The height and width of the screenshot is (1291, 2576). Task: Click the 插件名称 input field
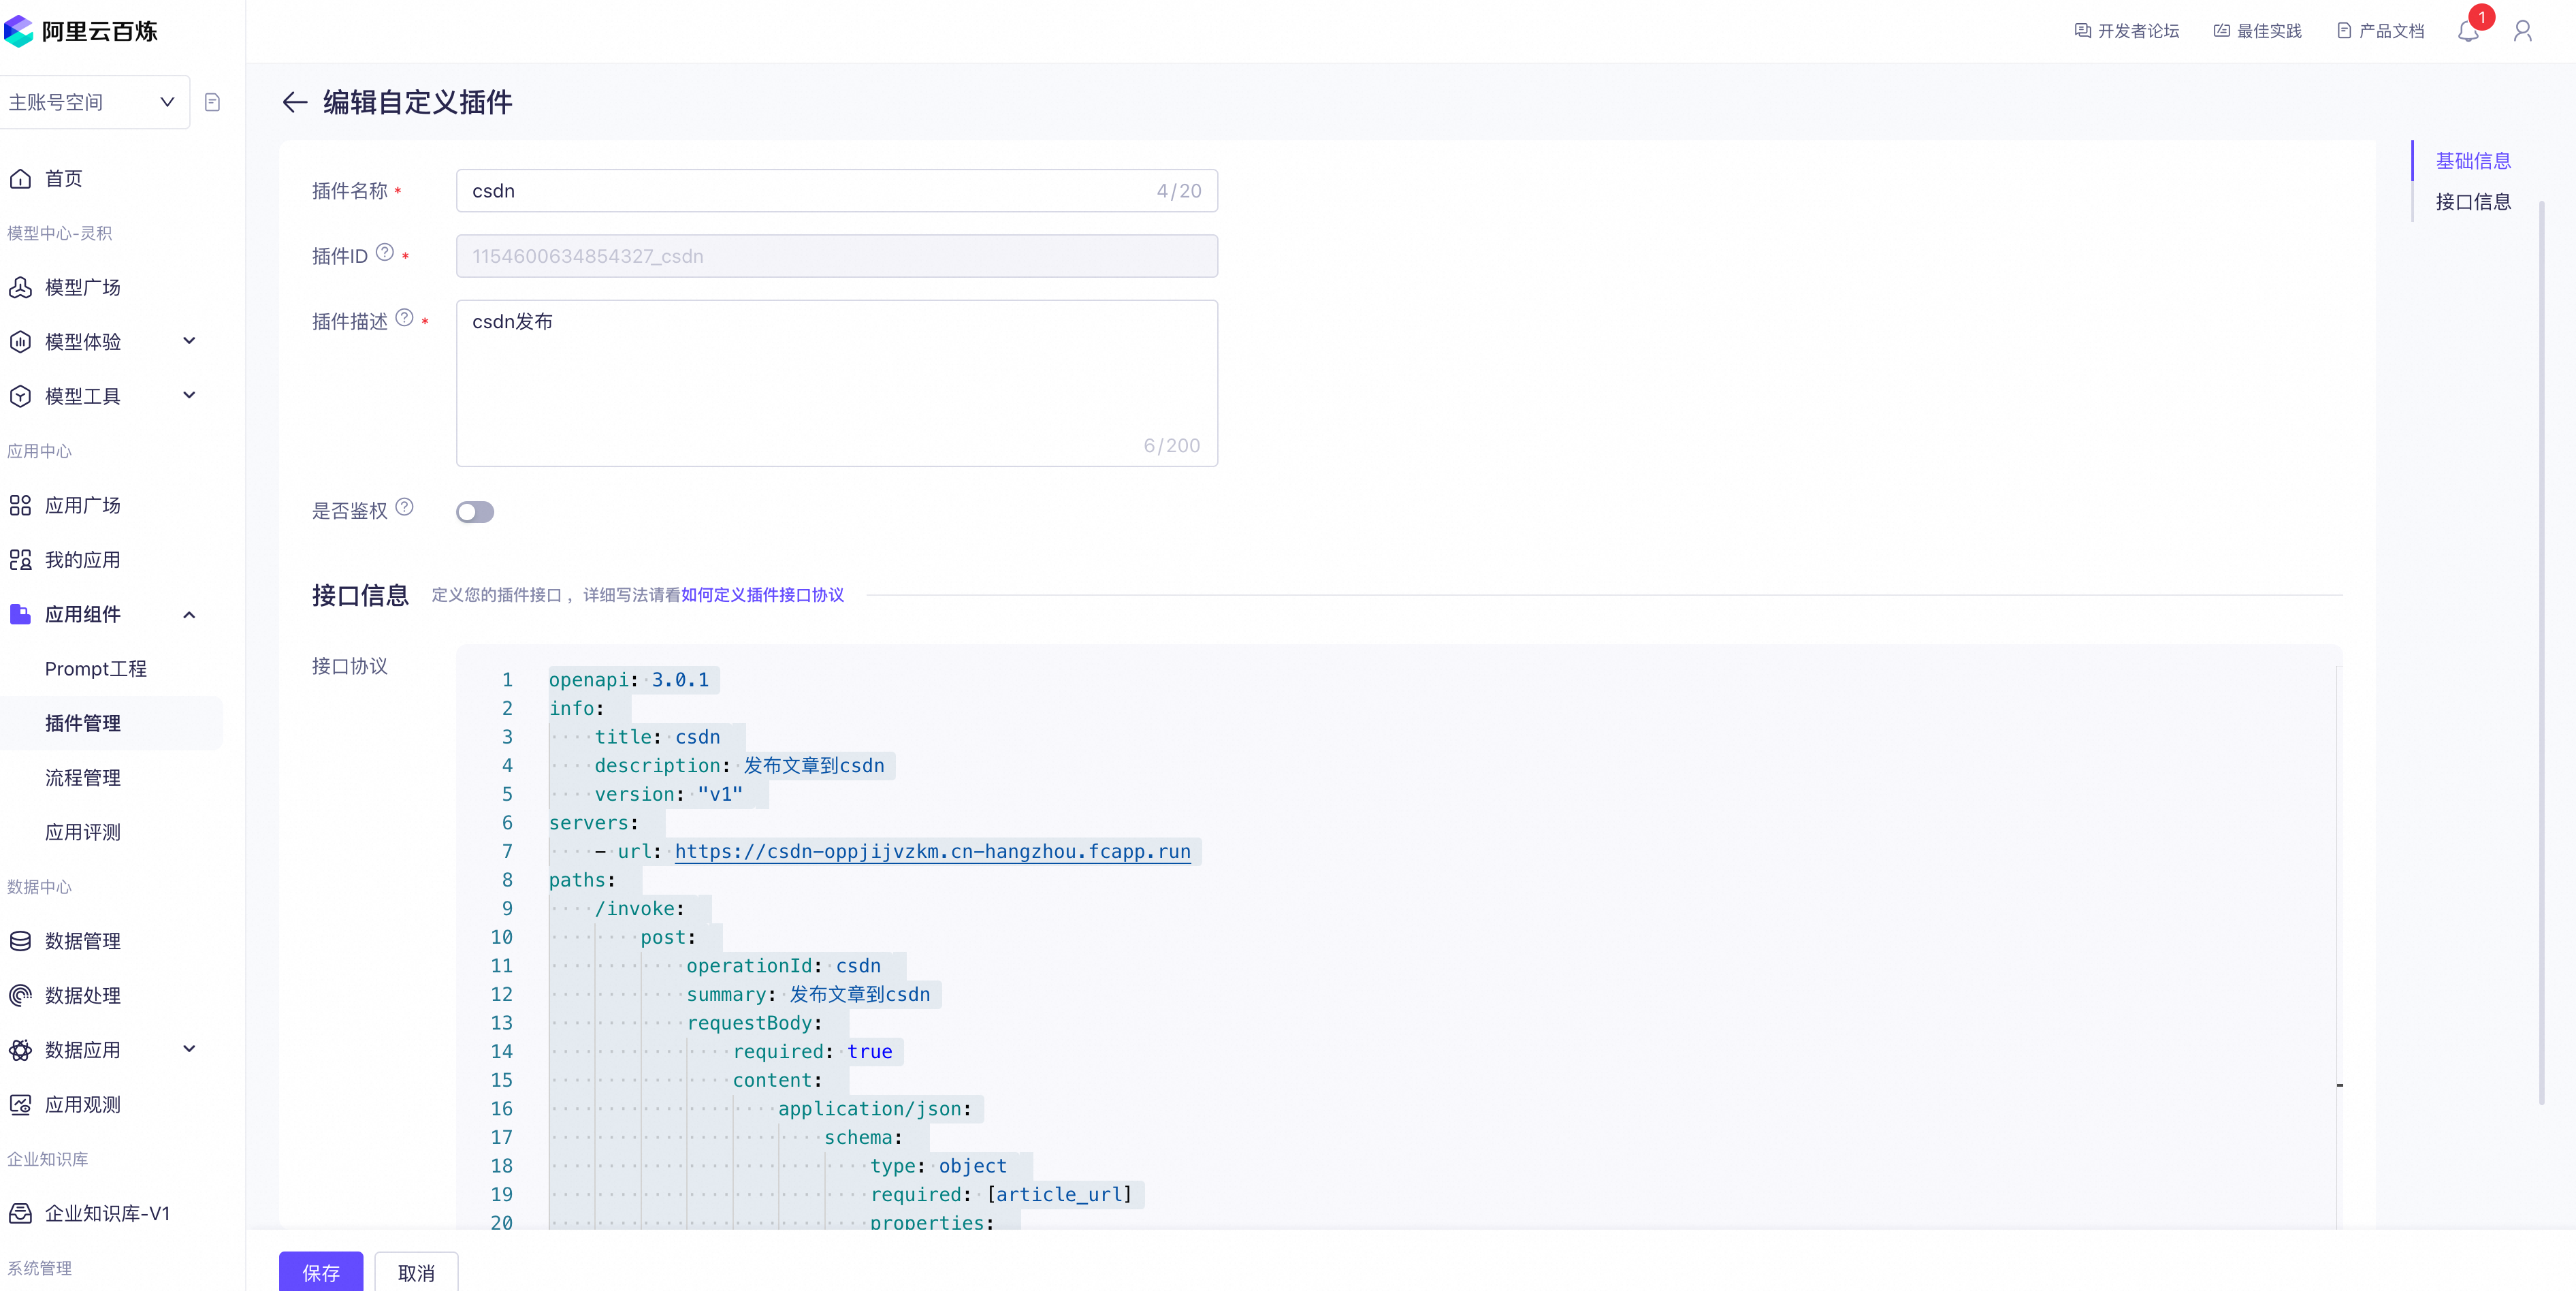[837, 191]
